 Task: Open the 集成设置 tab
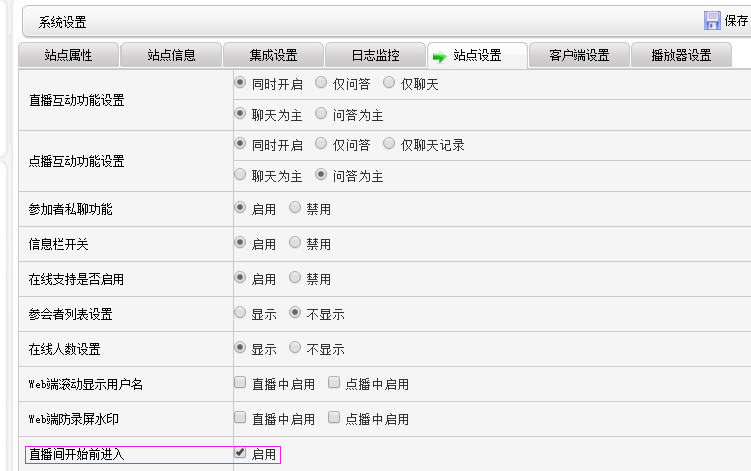pyautogui.click(x=273, y=56)
